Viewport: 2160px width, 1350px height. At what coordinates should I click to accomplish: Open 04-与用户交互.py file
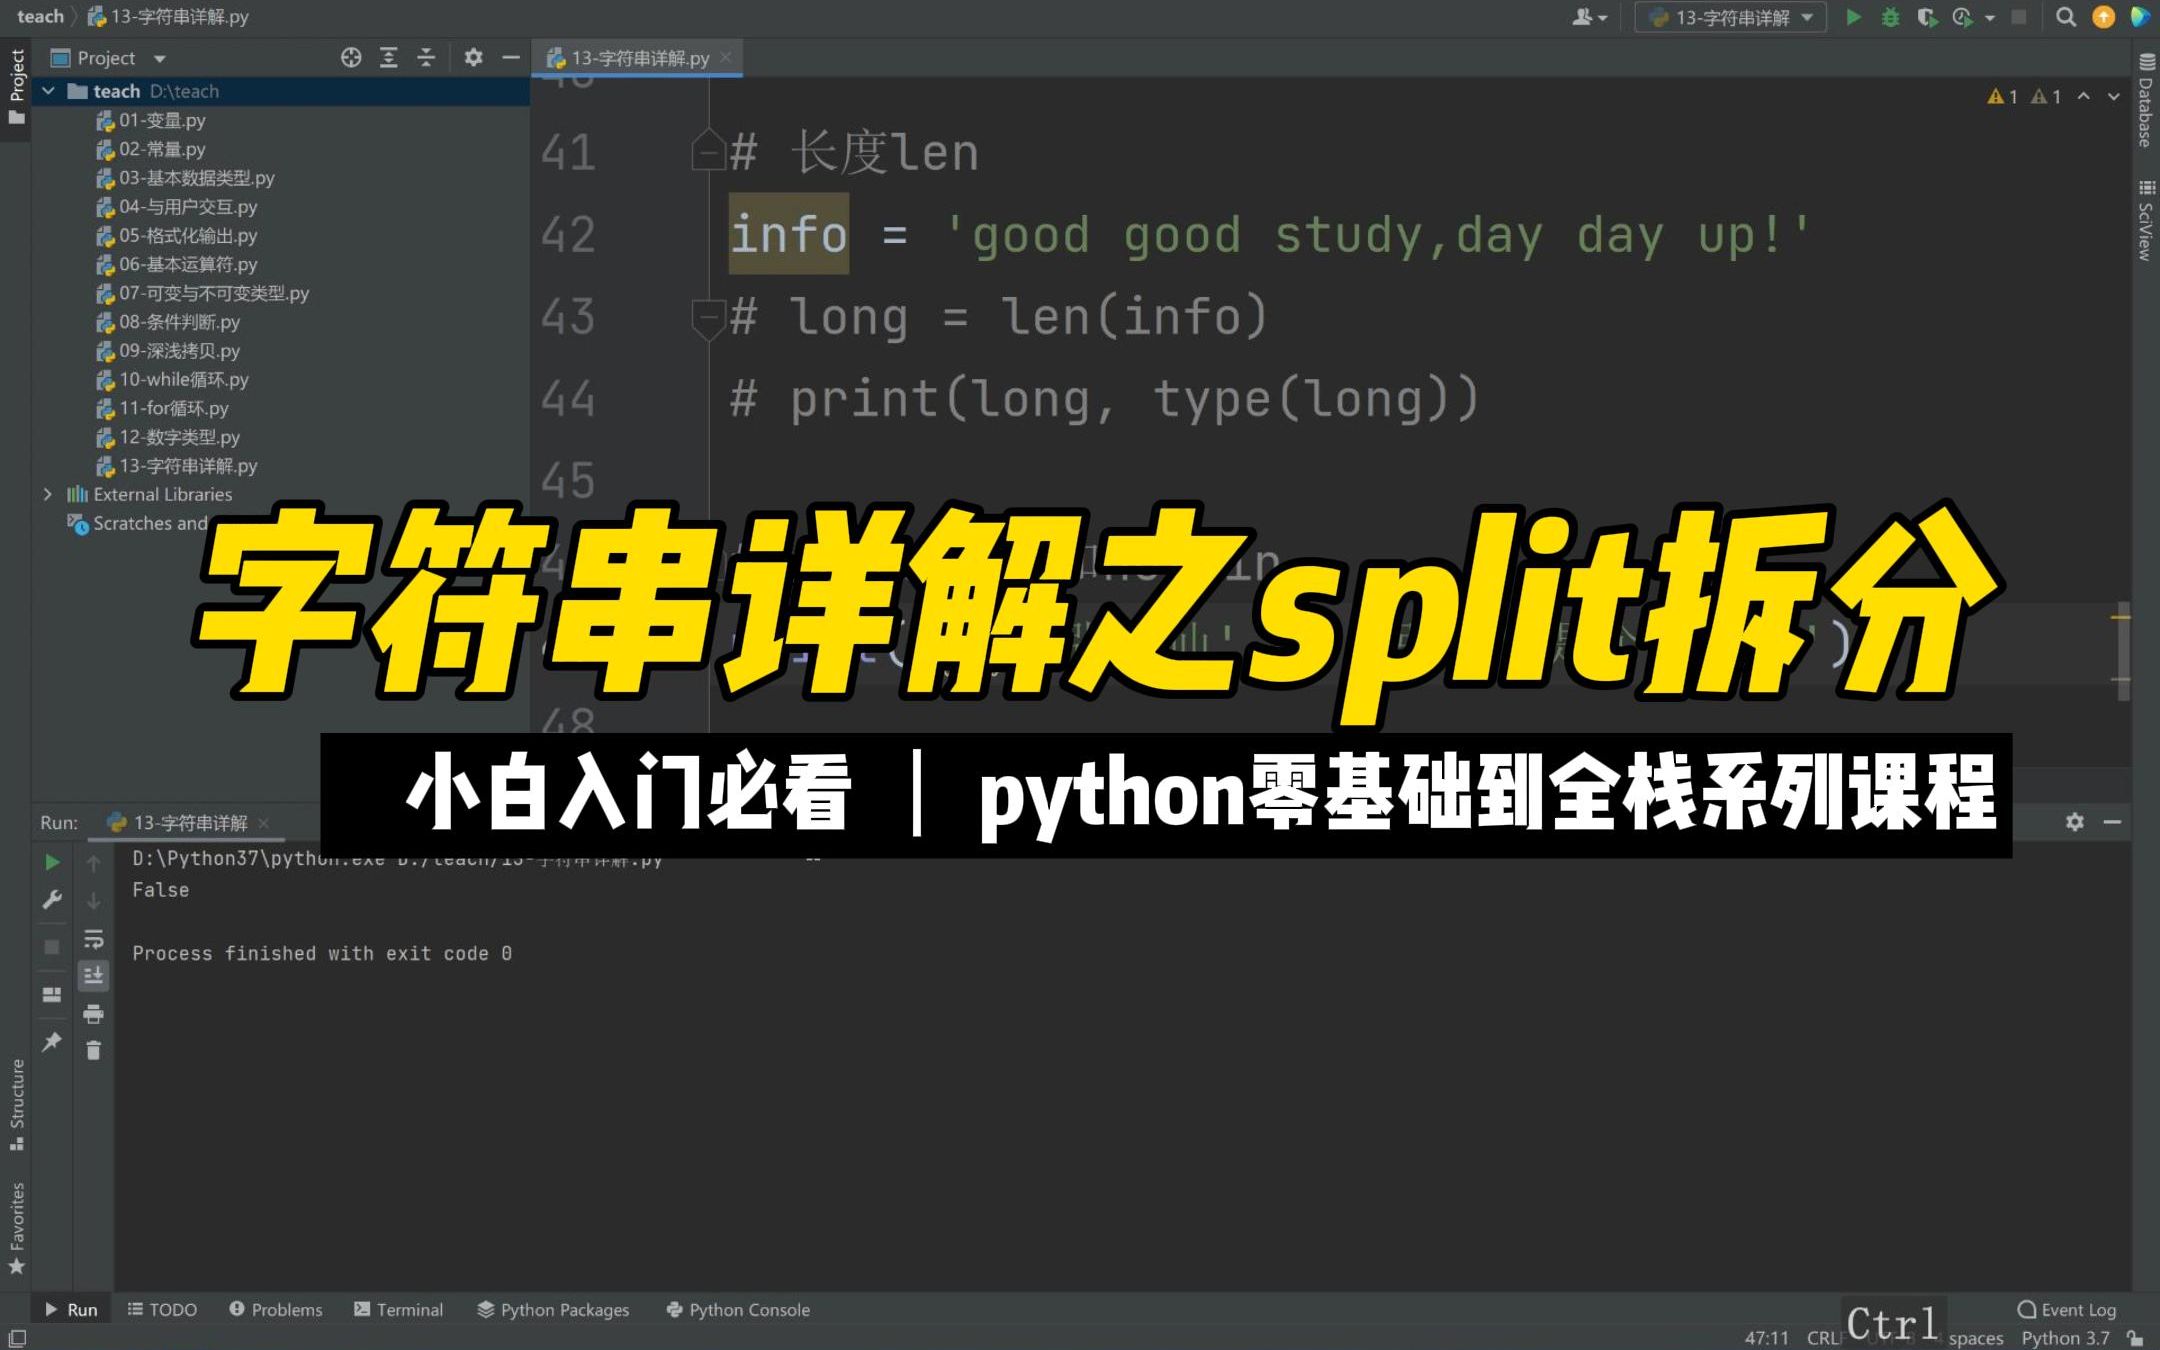[177, 207]
